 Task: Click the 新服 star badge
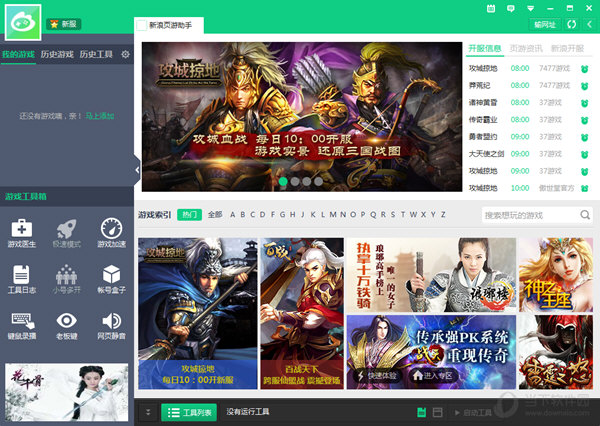click(64, 24)
